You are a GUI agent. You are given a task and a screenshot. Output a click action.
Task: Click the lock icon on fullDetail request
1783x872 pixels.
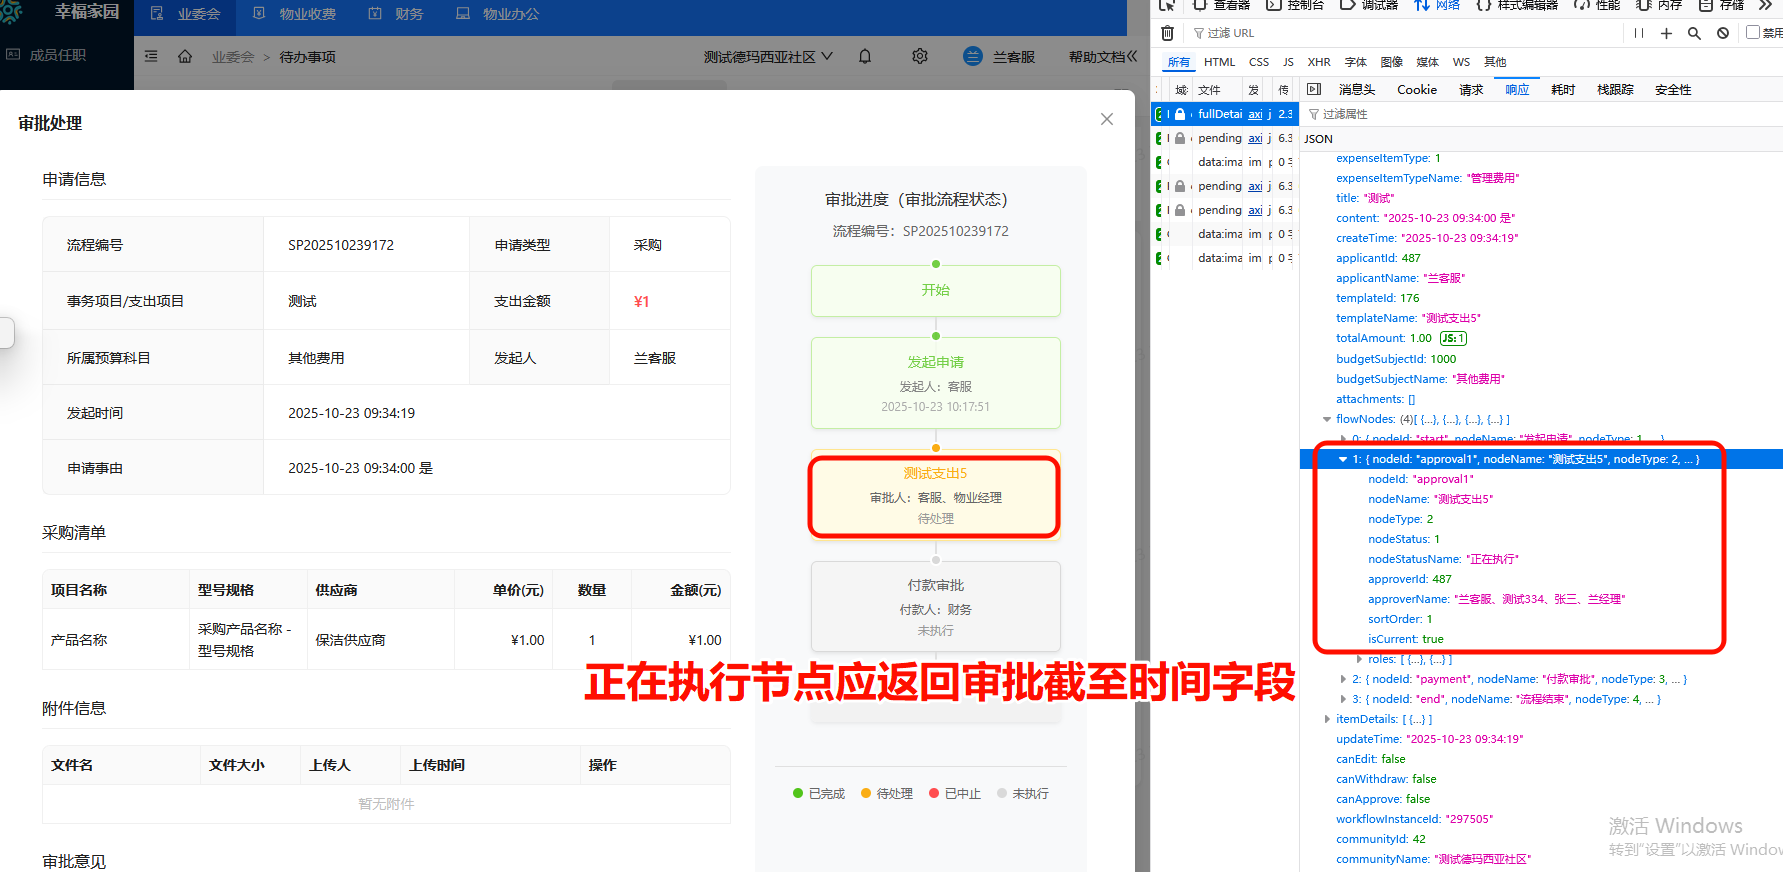click(1180, 114)
